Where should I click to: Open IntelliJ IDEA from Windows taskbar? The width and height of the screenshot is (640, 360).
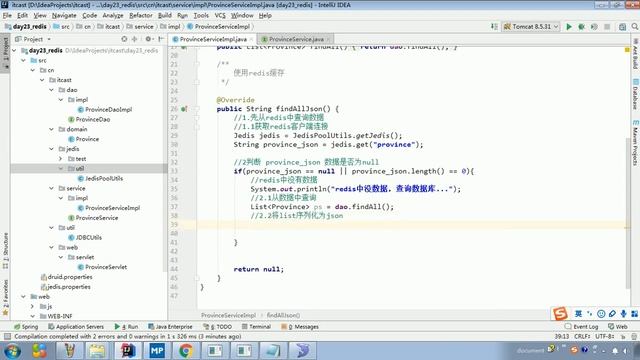pyautogui.click(x=127, y=351)
